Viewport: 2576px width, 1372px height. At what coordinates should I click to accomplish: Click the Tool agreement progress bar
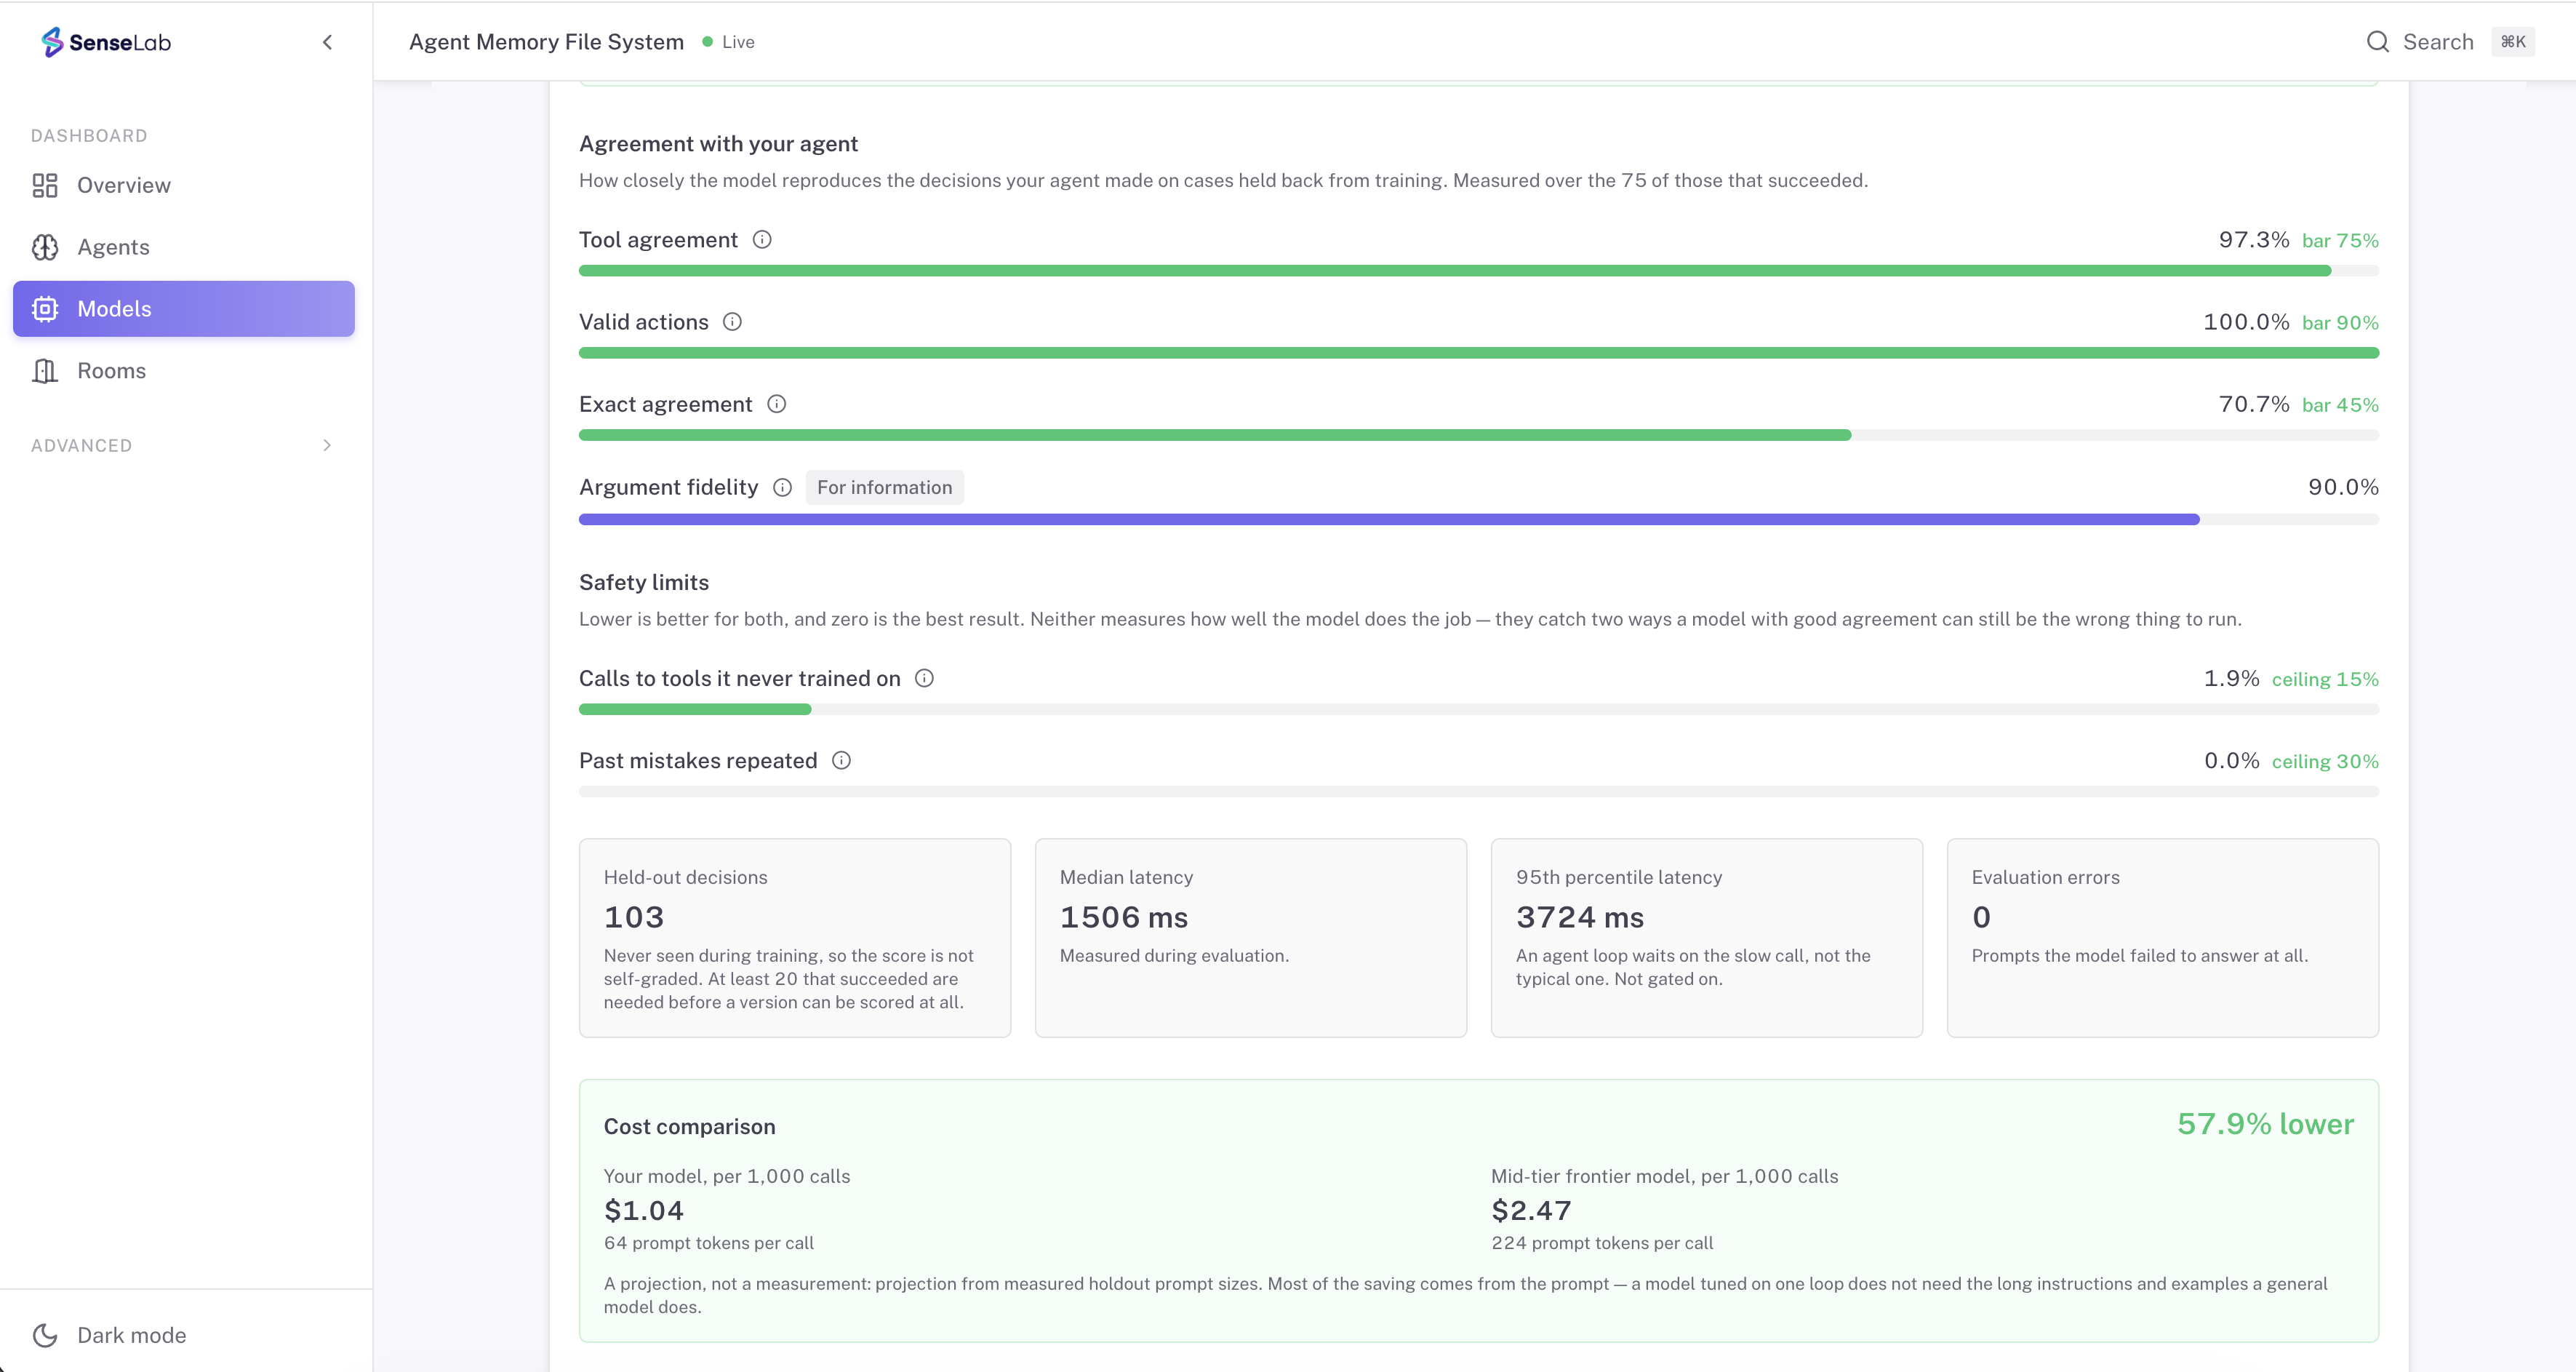(x=1478, y=271)
